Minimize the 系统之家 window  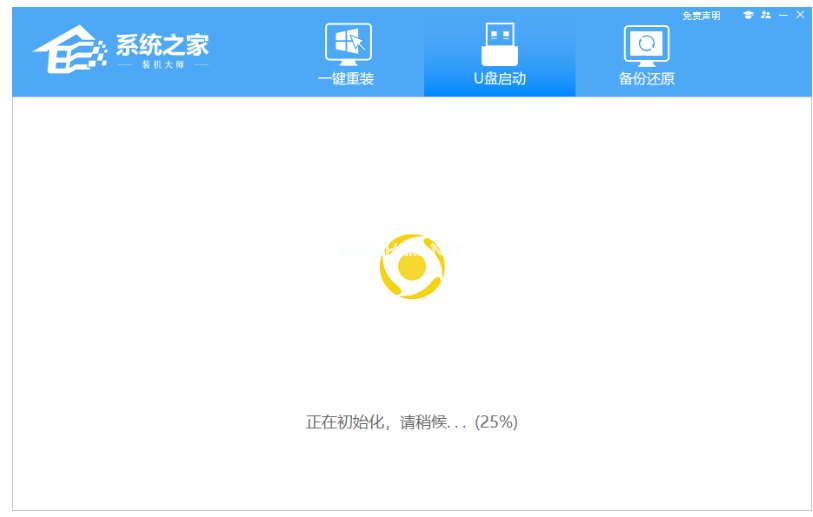click(x=783, y=15)
